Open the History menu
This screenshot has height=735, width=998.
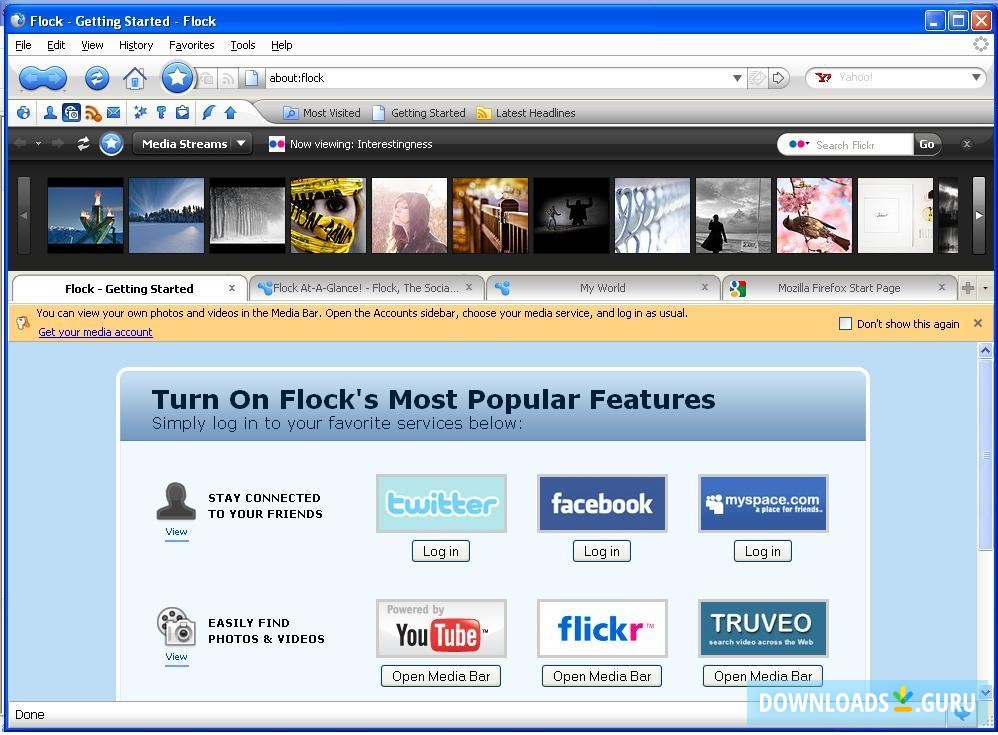tap(136, 45)
